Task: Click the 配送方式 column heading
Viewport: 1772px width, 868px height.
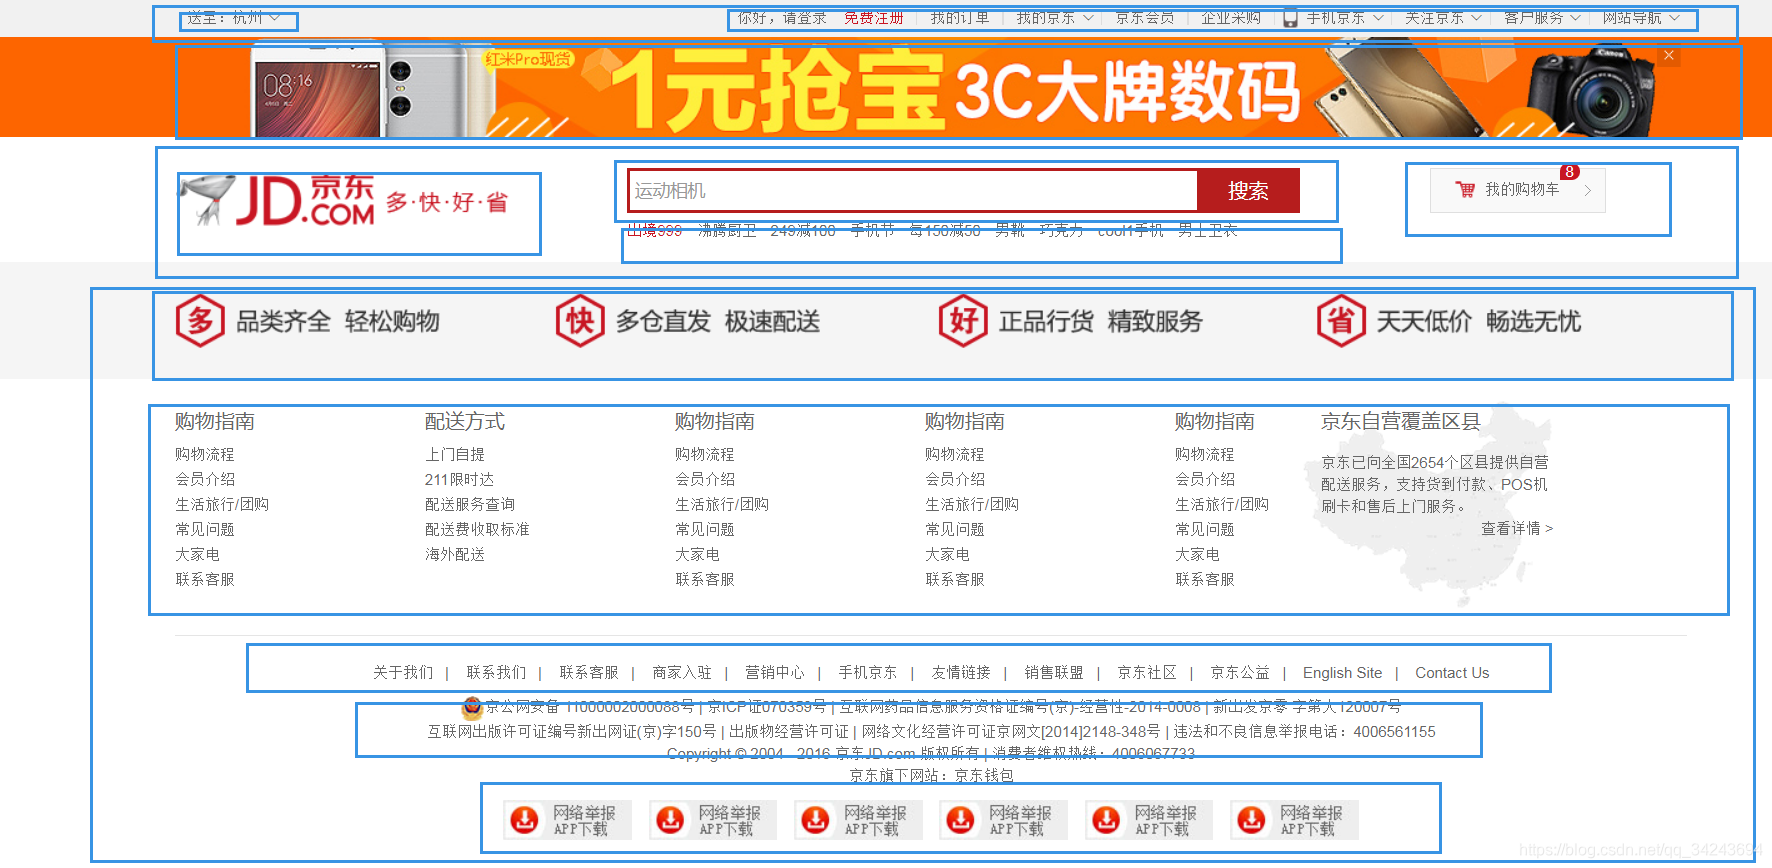Action: pos(465,421)
